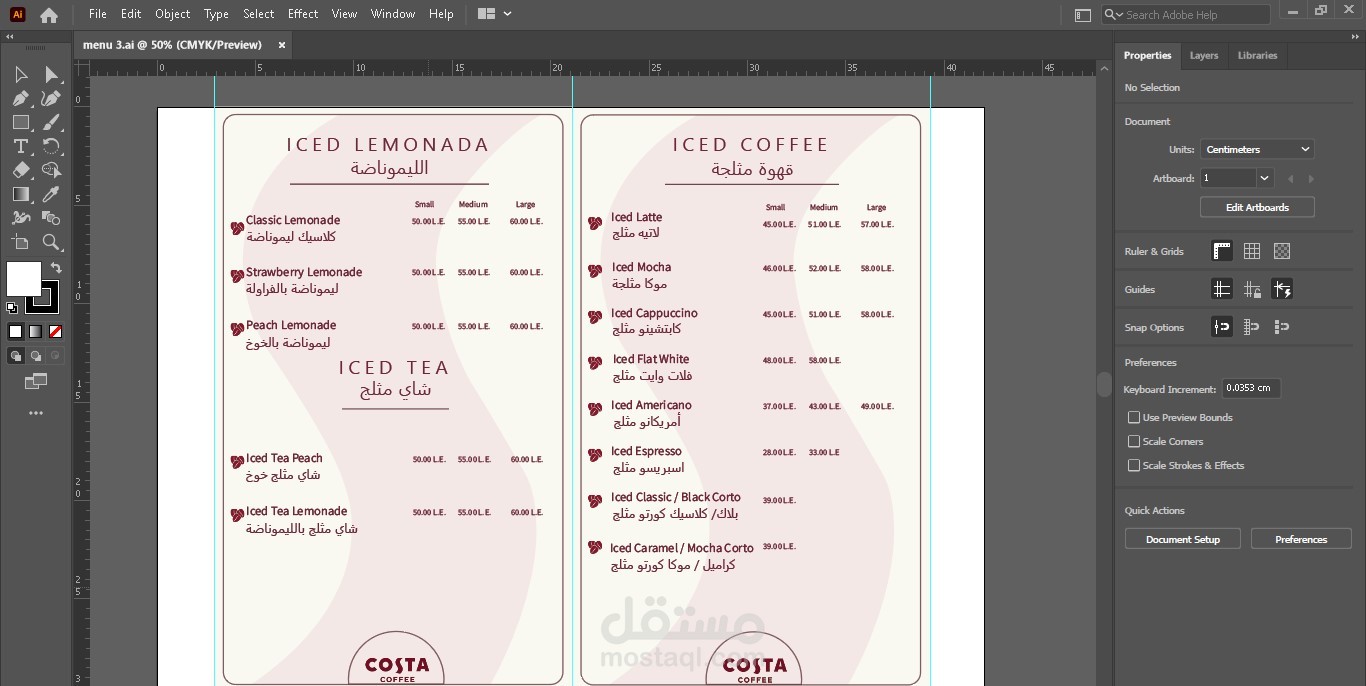Screen dimensions: 1366x686
Task: Open Edit Toolbar three-dots menu
Action: [x=36, y=413]
